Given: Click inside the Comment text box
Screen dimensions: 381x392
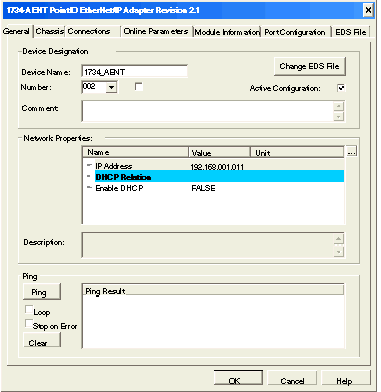Looking at the screenshot, I should pyautogui.click(x=207, y=111).
